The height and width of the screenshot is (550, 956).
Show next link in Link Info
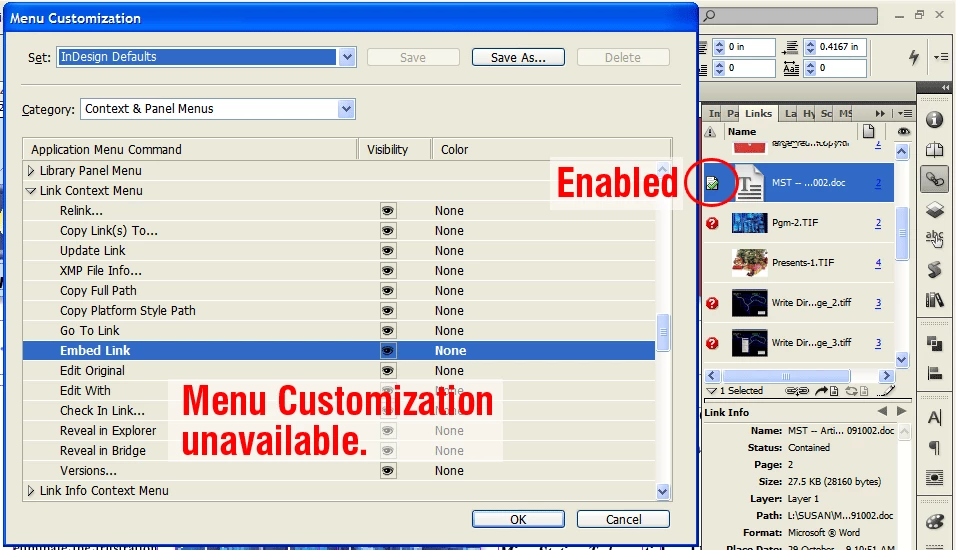(901, 412)
